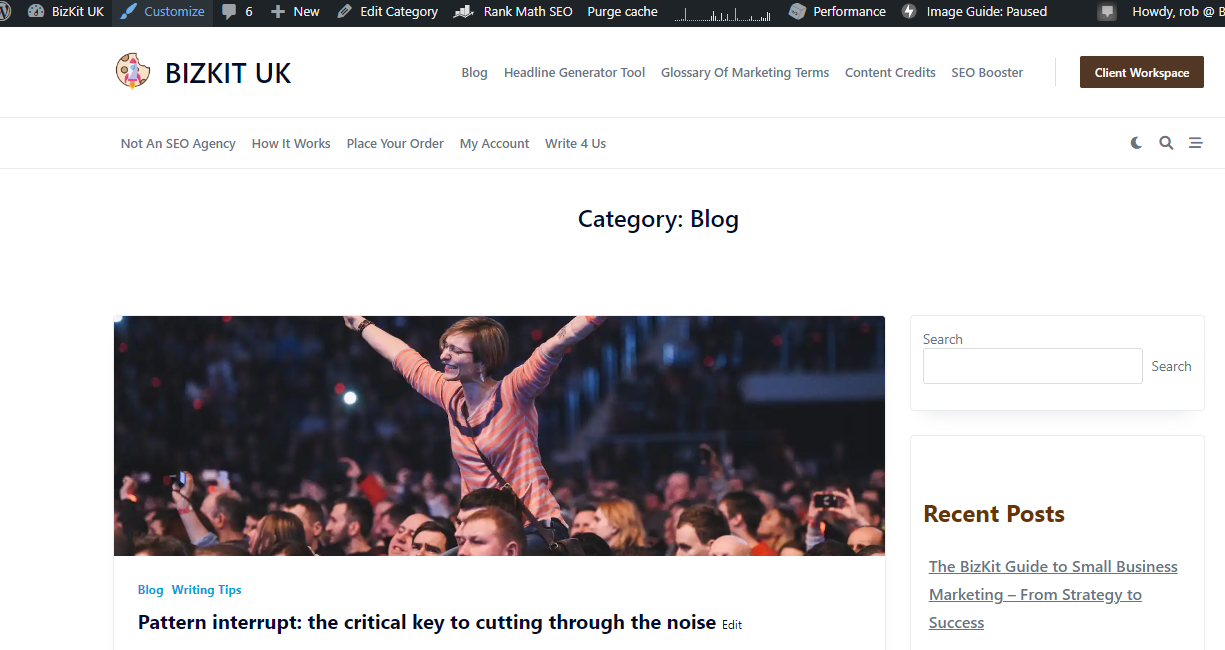1225x650 pixels.
Task: Click the BizKit UK rocket logo image
Action: tap(133, 71)
